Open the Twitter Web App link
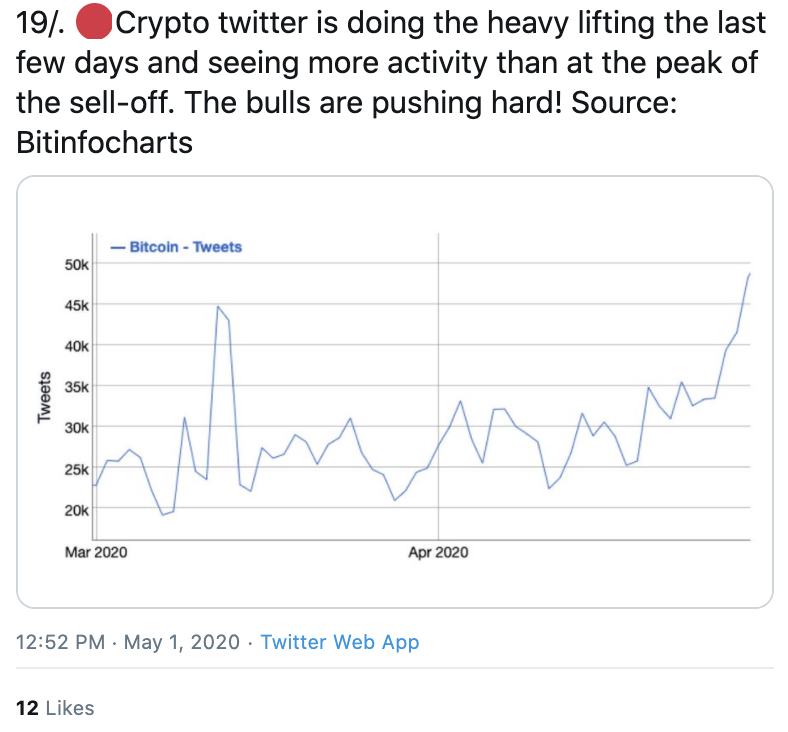 (339, 642)
